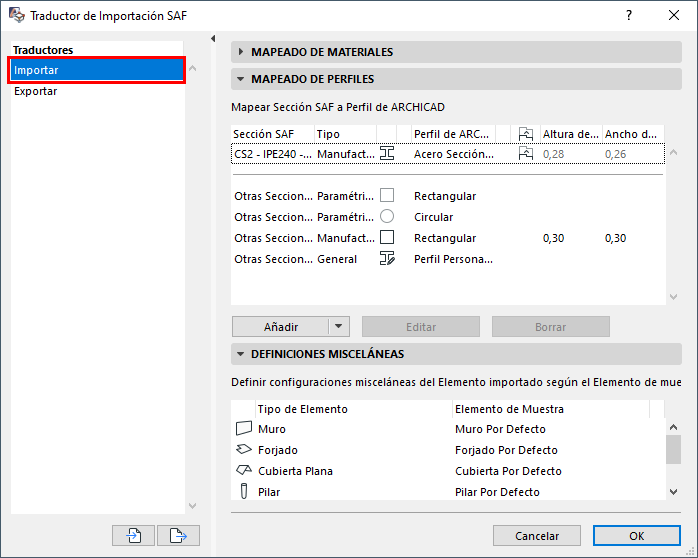Click the square icon in first Paramétri row
Screen dimensions: 698x558
click(x=387, y=195)
